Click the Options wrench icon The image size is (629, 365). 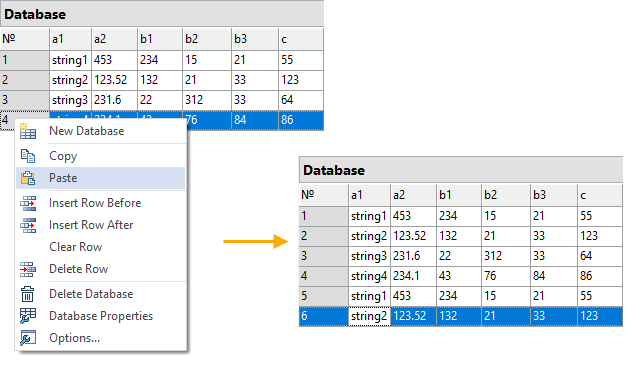tap(28, 338)
